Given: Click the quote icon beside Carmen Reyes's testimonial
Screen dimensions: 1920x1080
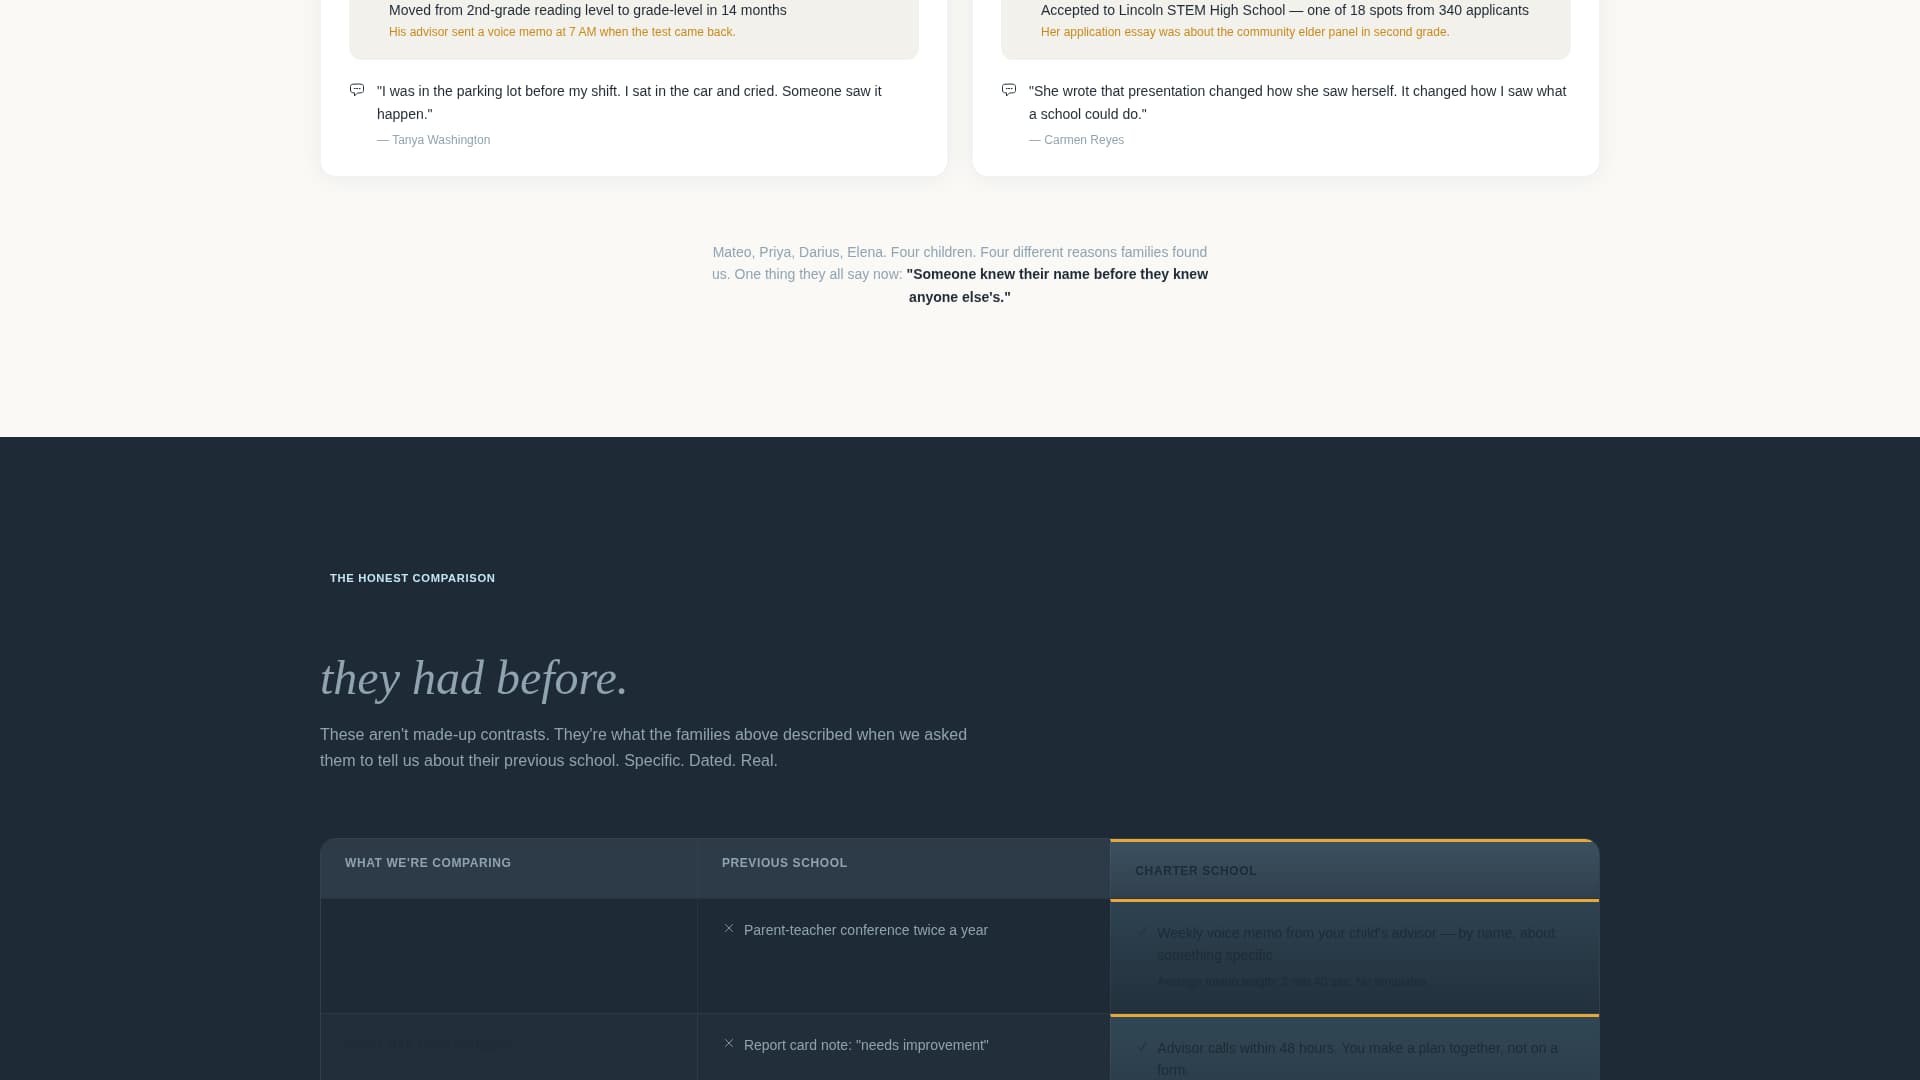Looking at the screenshot, I should point(1009,90).
